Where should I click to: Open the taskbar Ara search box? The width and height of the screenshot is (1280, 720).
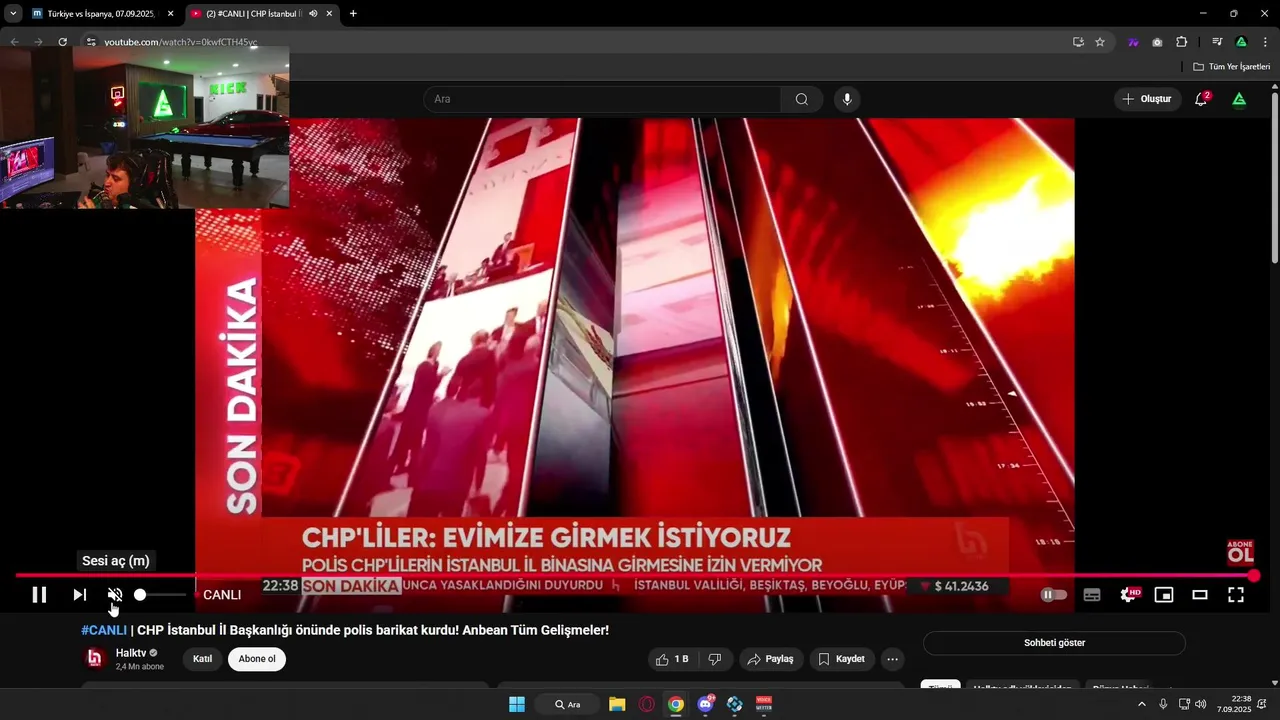click(567, 704)
